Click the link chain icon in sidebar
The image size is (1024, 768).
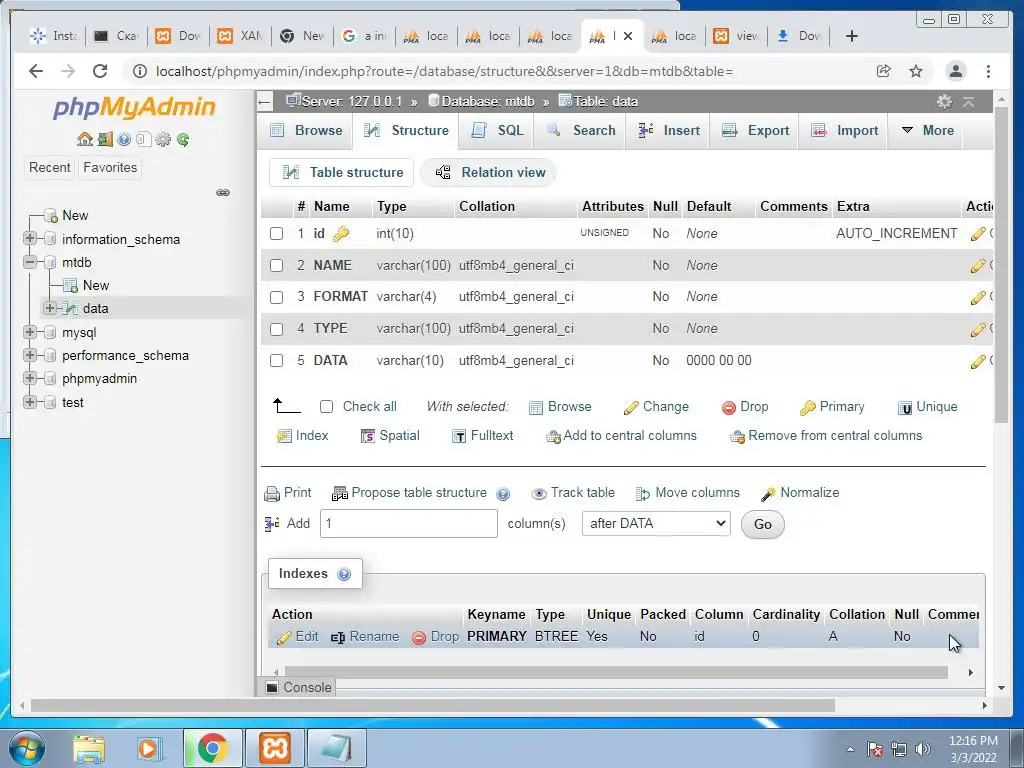(223, 193)
